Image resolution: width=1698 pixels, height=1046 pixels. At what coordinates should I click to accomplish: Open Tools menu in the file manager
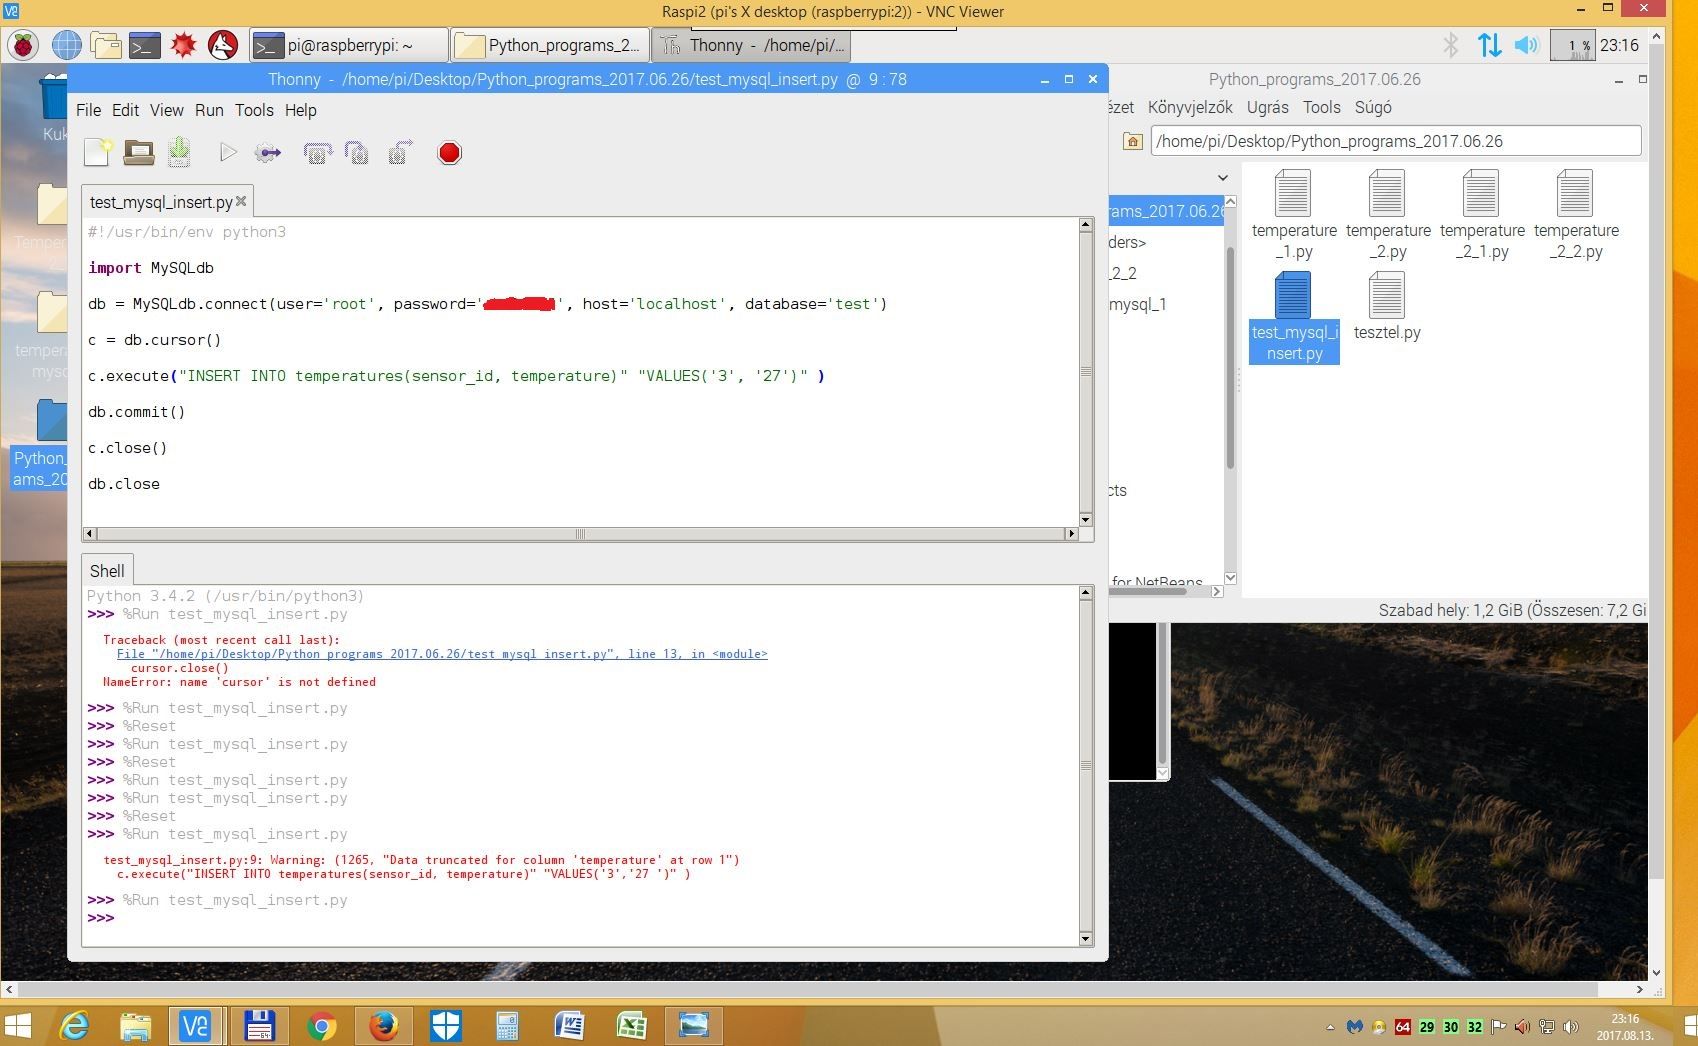coord(1321,107)
